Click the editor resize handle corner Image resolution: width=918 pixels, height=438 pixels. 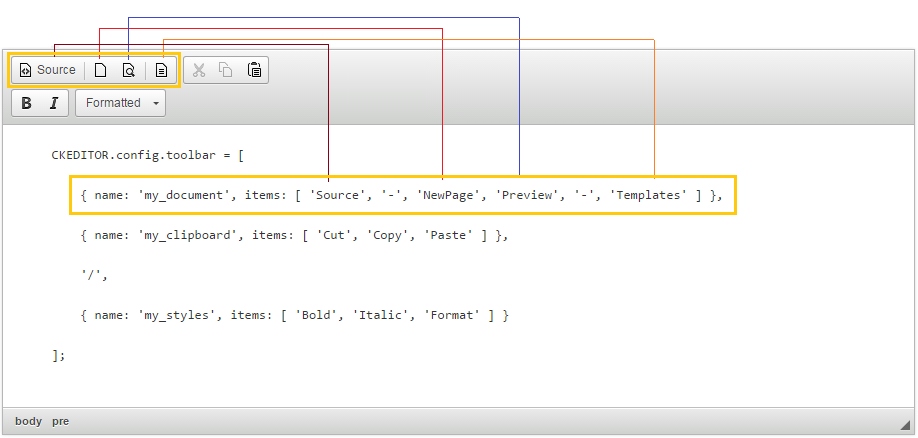tap(905, 425)
